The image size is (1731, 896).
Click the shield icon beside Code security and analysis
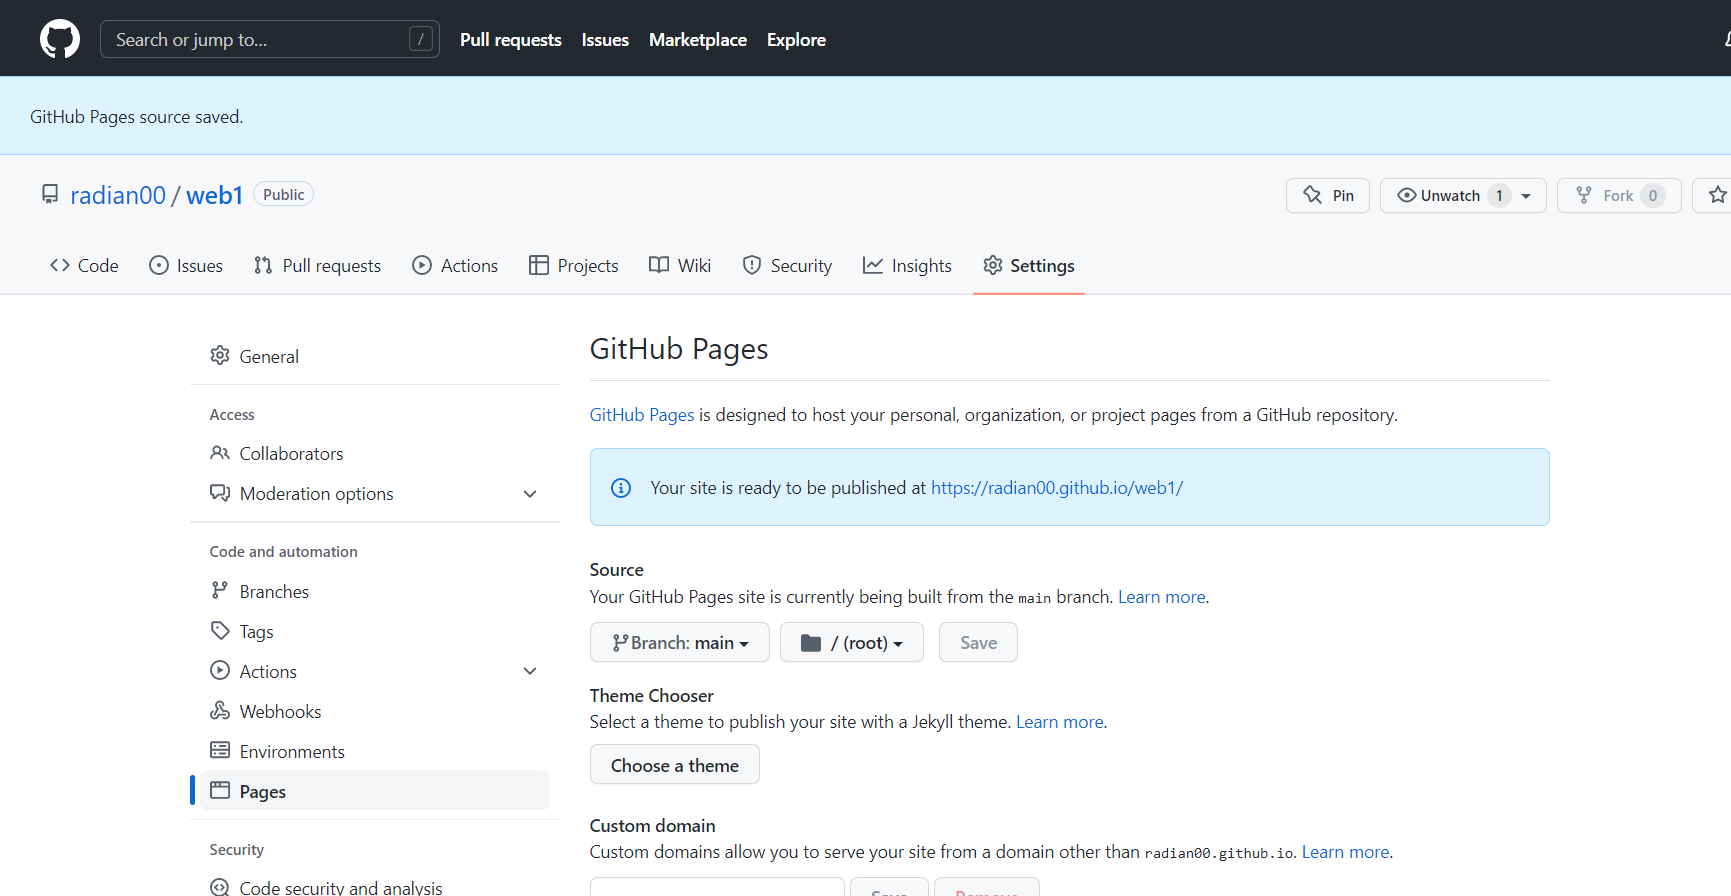(x=220, y=887)
